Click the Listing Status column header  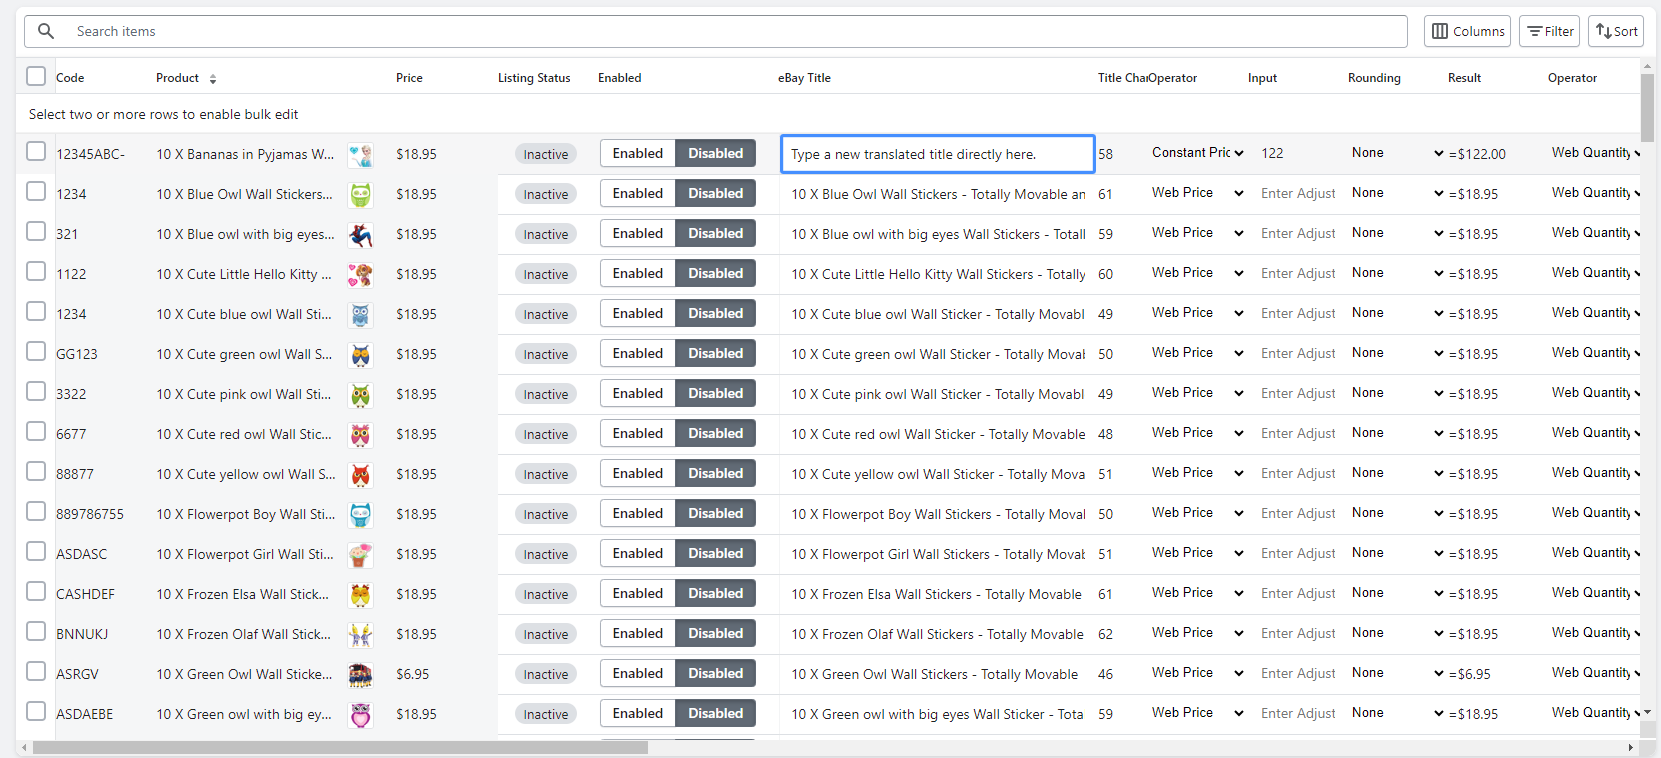(534, 78)
